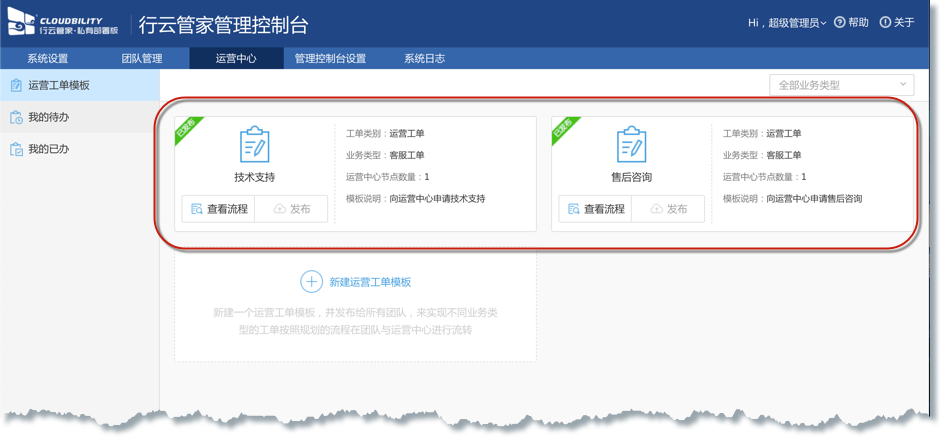The image size is (940, 437).
Task: Click 查看流程 button for 售后咨询
Action: click(x=595, y=209)
